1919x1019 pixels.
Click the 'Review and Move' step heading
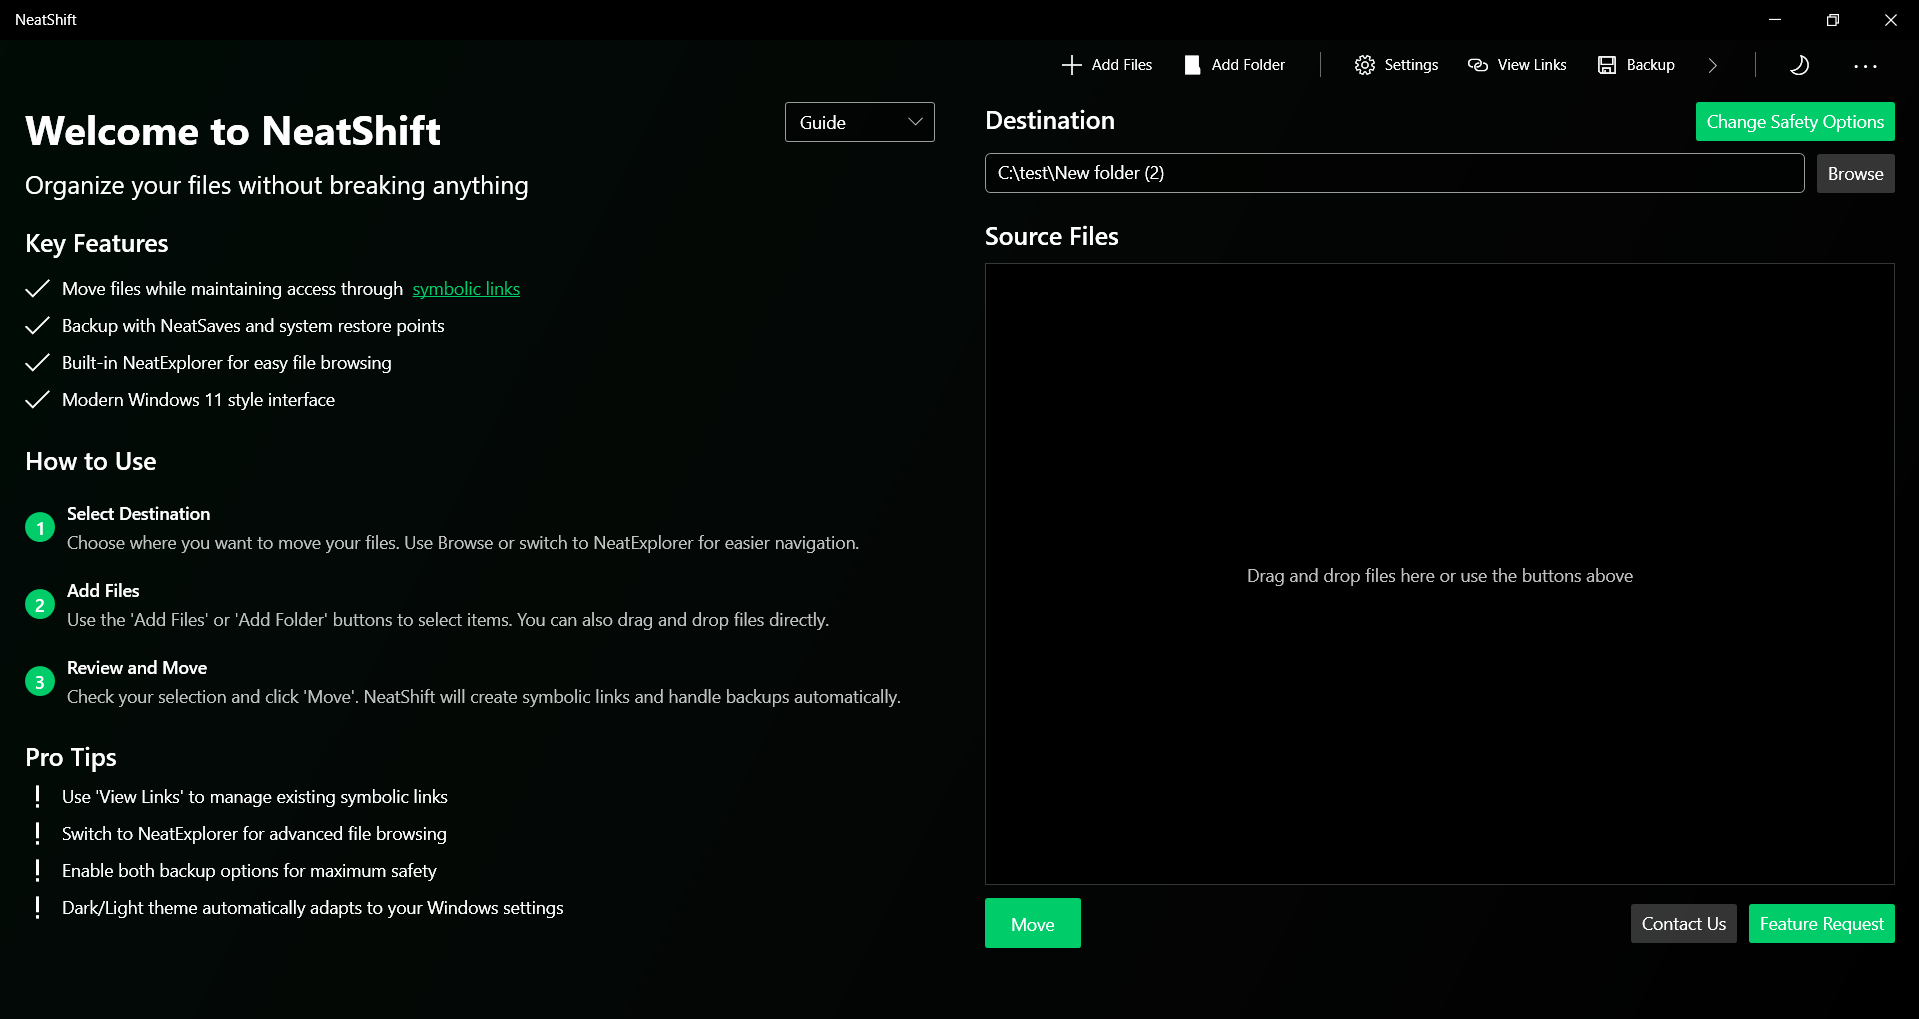click(x=137, y=668)
